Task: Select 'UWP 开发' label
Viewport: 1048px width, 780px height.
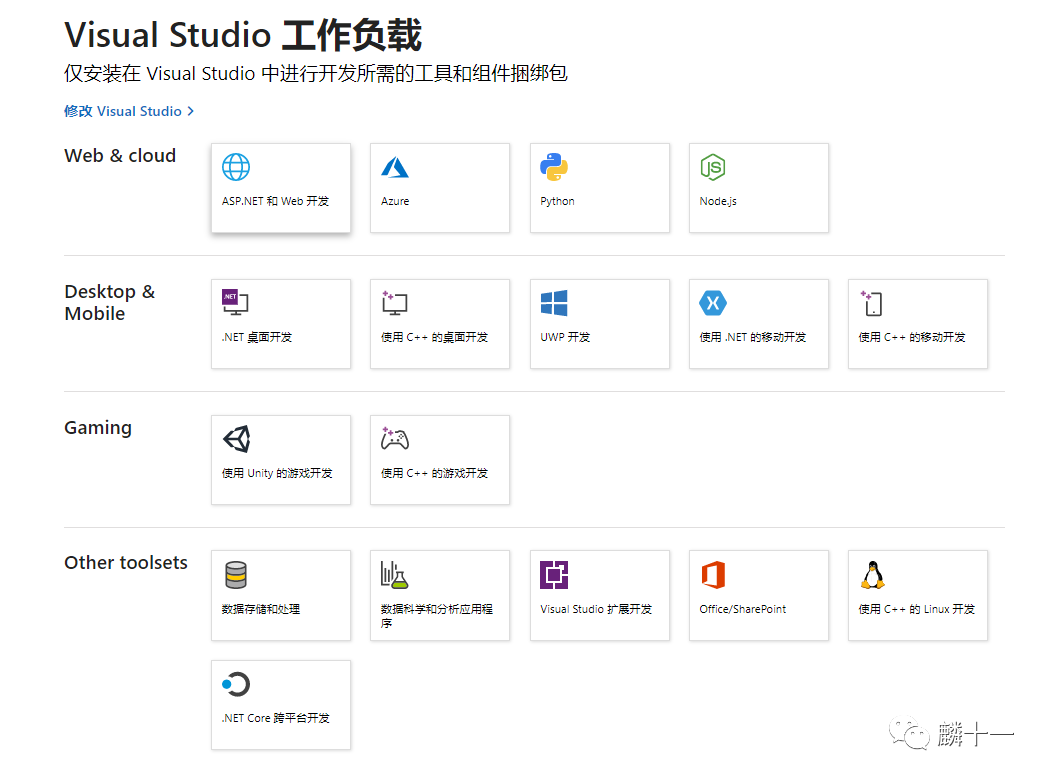Action: tap(565, 338)
